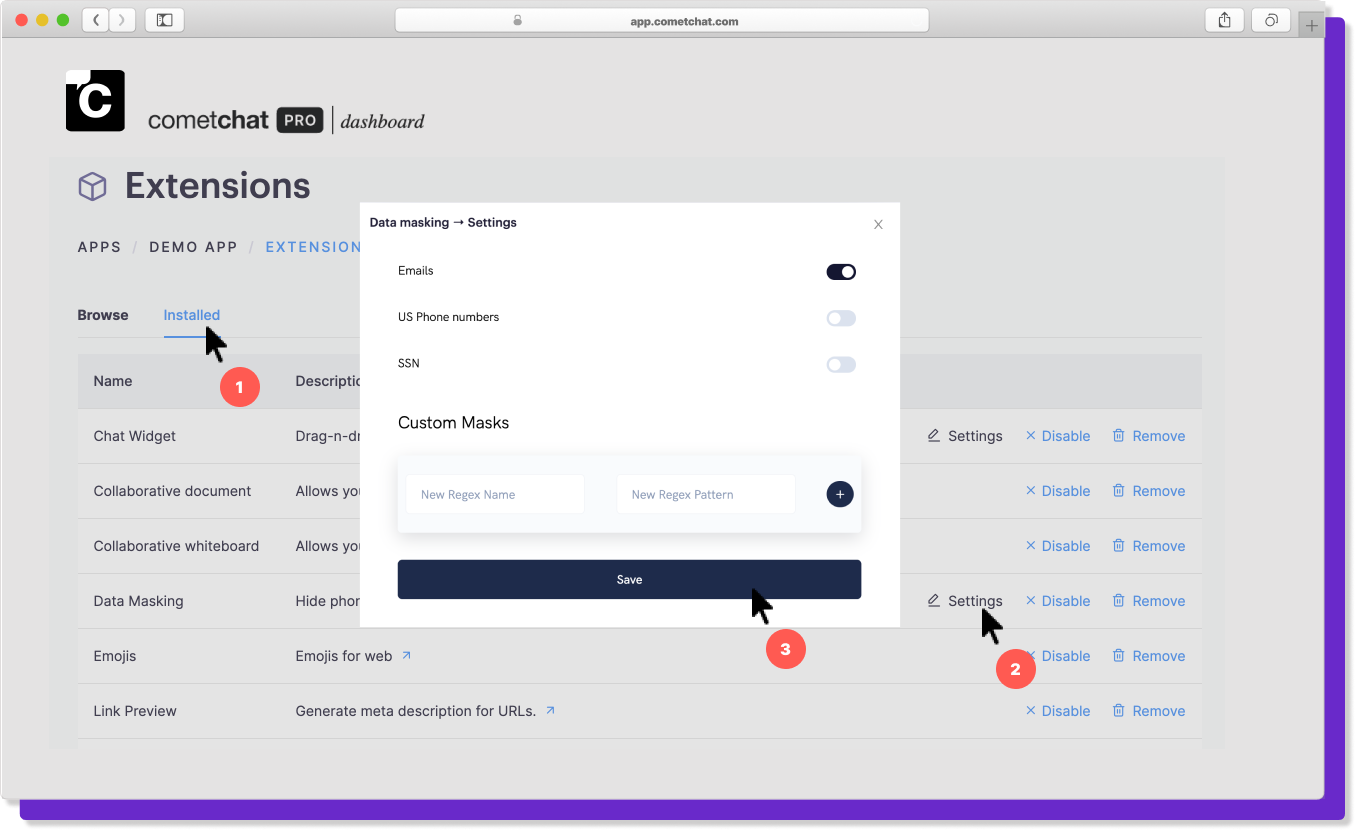Screen dimensions: 1355x830
Task: Disable the Collaborative document extension
Action: click(1058, 491)
